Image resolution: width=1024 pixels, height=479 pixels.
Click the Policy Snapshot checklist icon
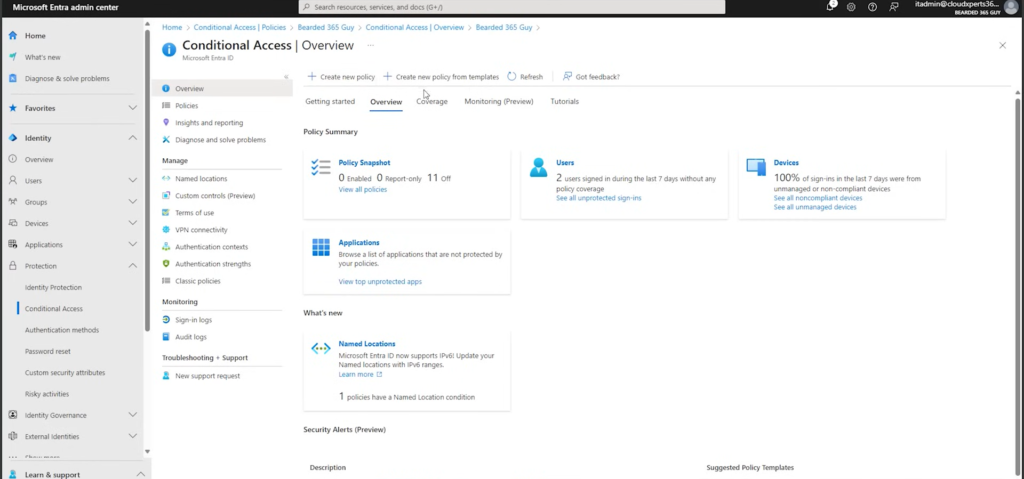click(321, 168)
